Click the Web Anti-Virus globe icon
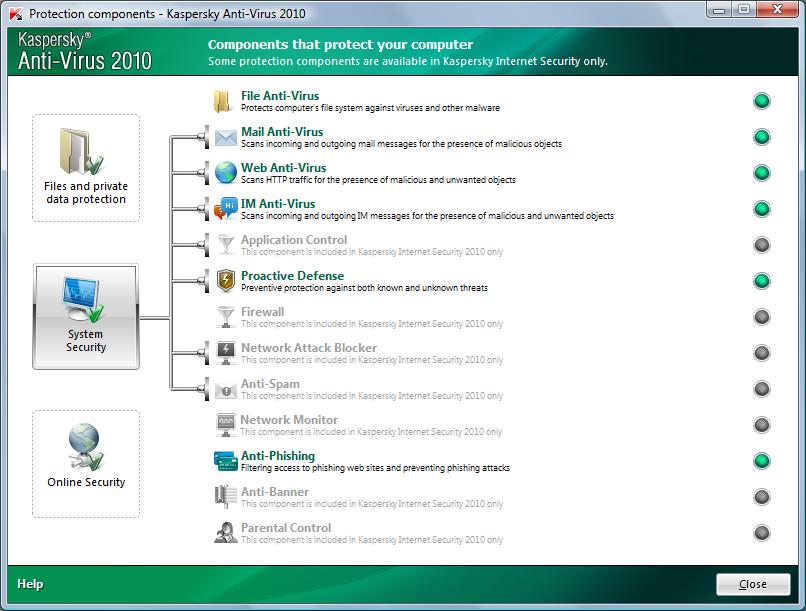The image size is (806, 611). point(226,173)
